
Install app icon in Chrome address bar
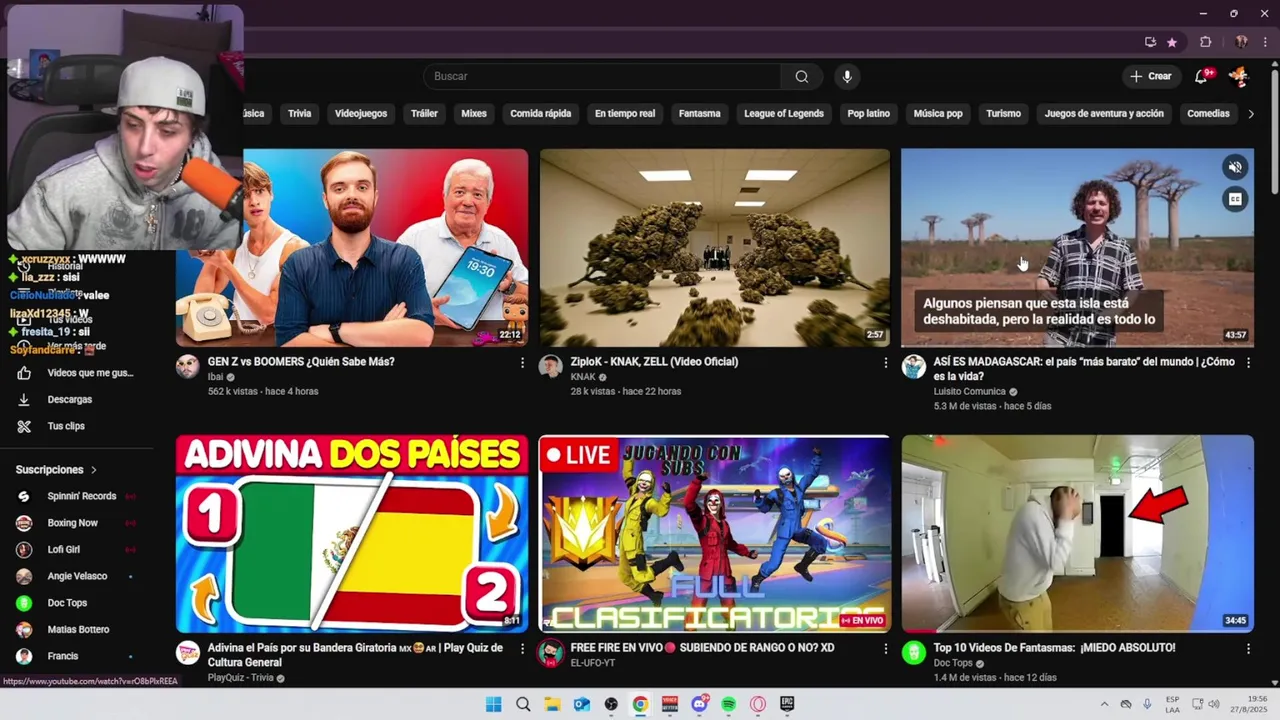1150,42
